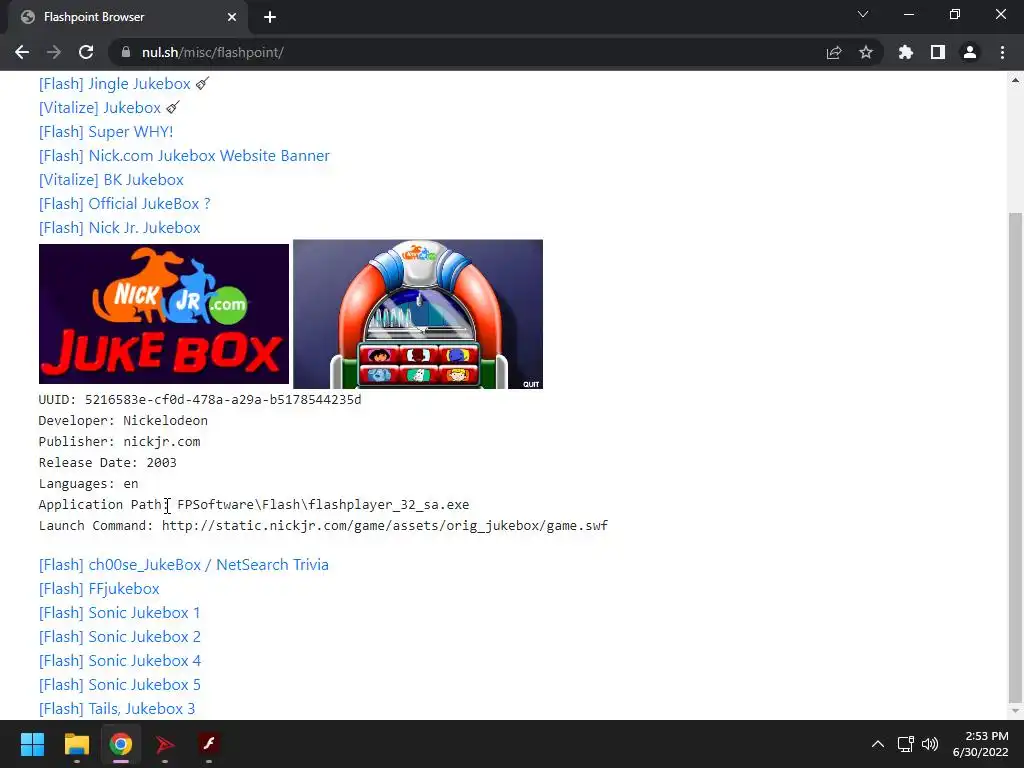Click the page vertical scrollbar thumb

tap(1015, 458)
